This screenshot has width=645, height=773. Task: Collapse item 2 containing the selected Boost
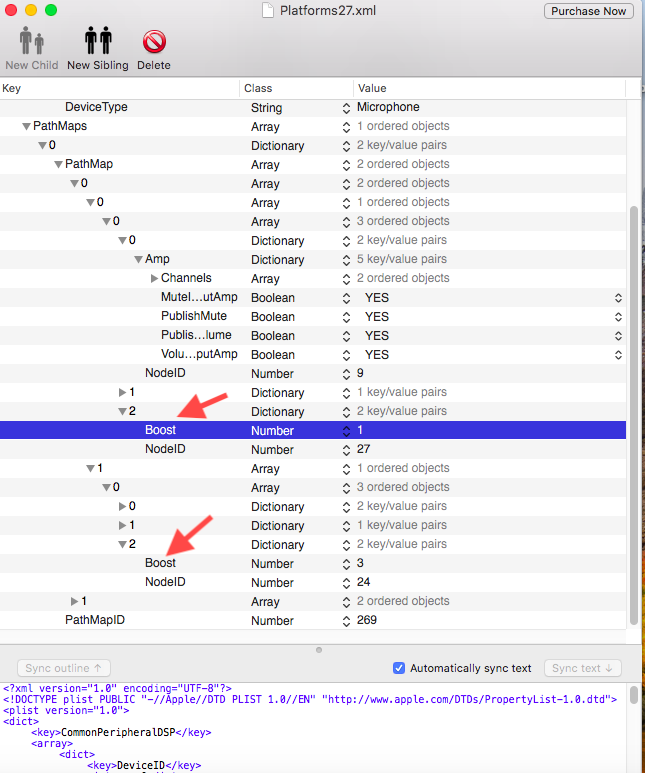[x=122, y=412]
